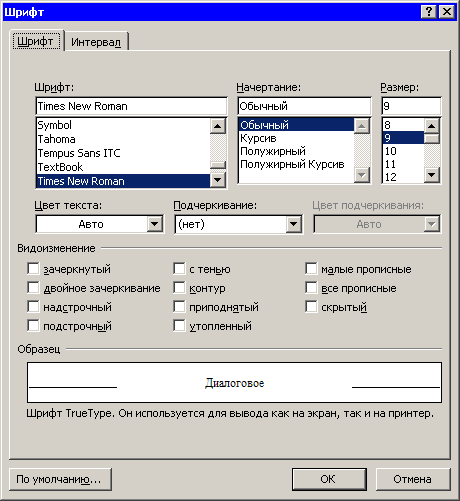Select Полужирный Курсив style
Image resolution: width=460 pixels, height=501 pixels.
[x=292, y=164]
